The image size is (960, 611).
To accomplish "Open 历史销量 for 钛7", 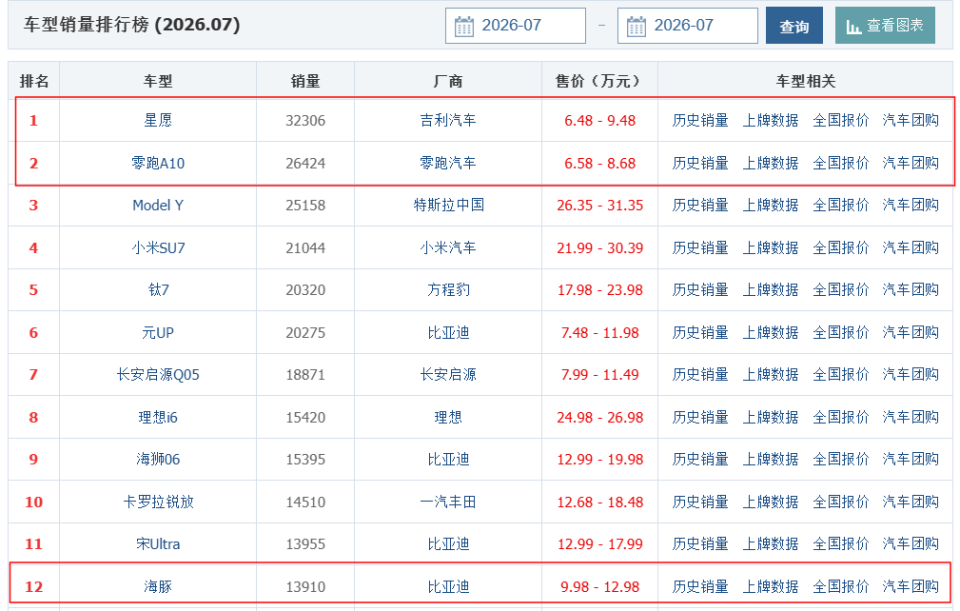I will pos(700,290).
